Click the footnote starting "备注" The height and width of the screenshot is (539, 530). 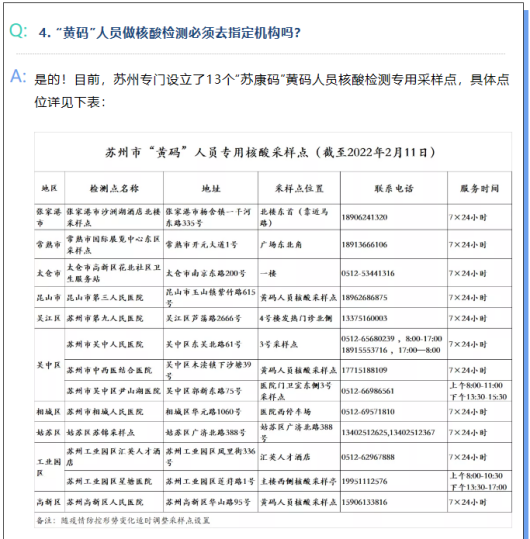(x=123, y=520)
